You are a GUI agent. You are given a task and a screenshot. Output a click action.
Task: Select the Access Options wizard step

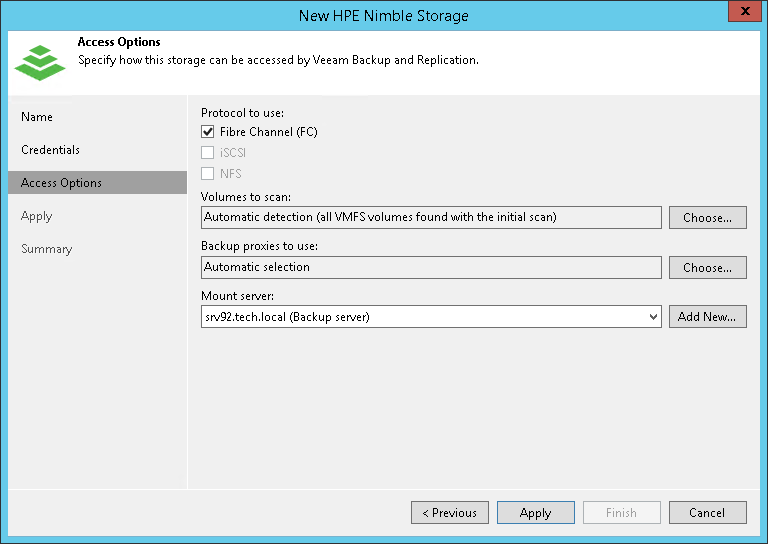[61, 183]
